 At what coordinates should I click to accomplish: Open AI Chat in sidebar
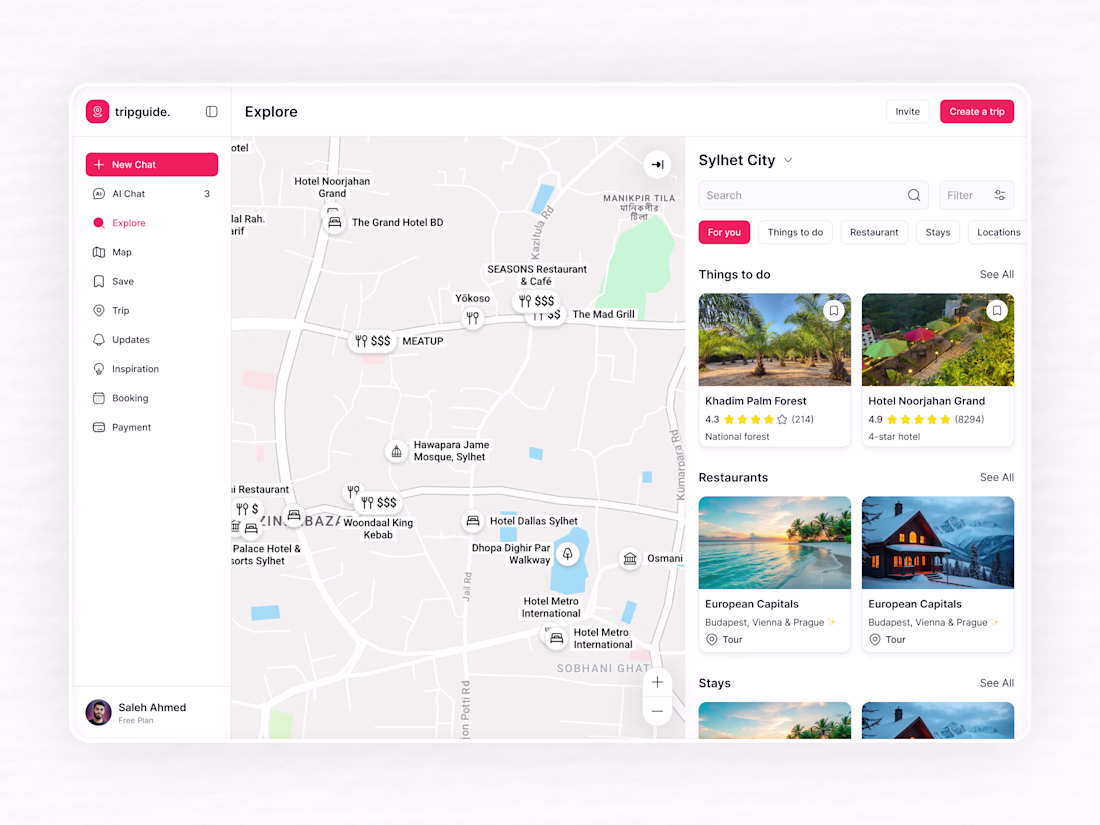coord(152,194)
